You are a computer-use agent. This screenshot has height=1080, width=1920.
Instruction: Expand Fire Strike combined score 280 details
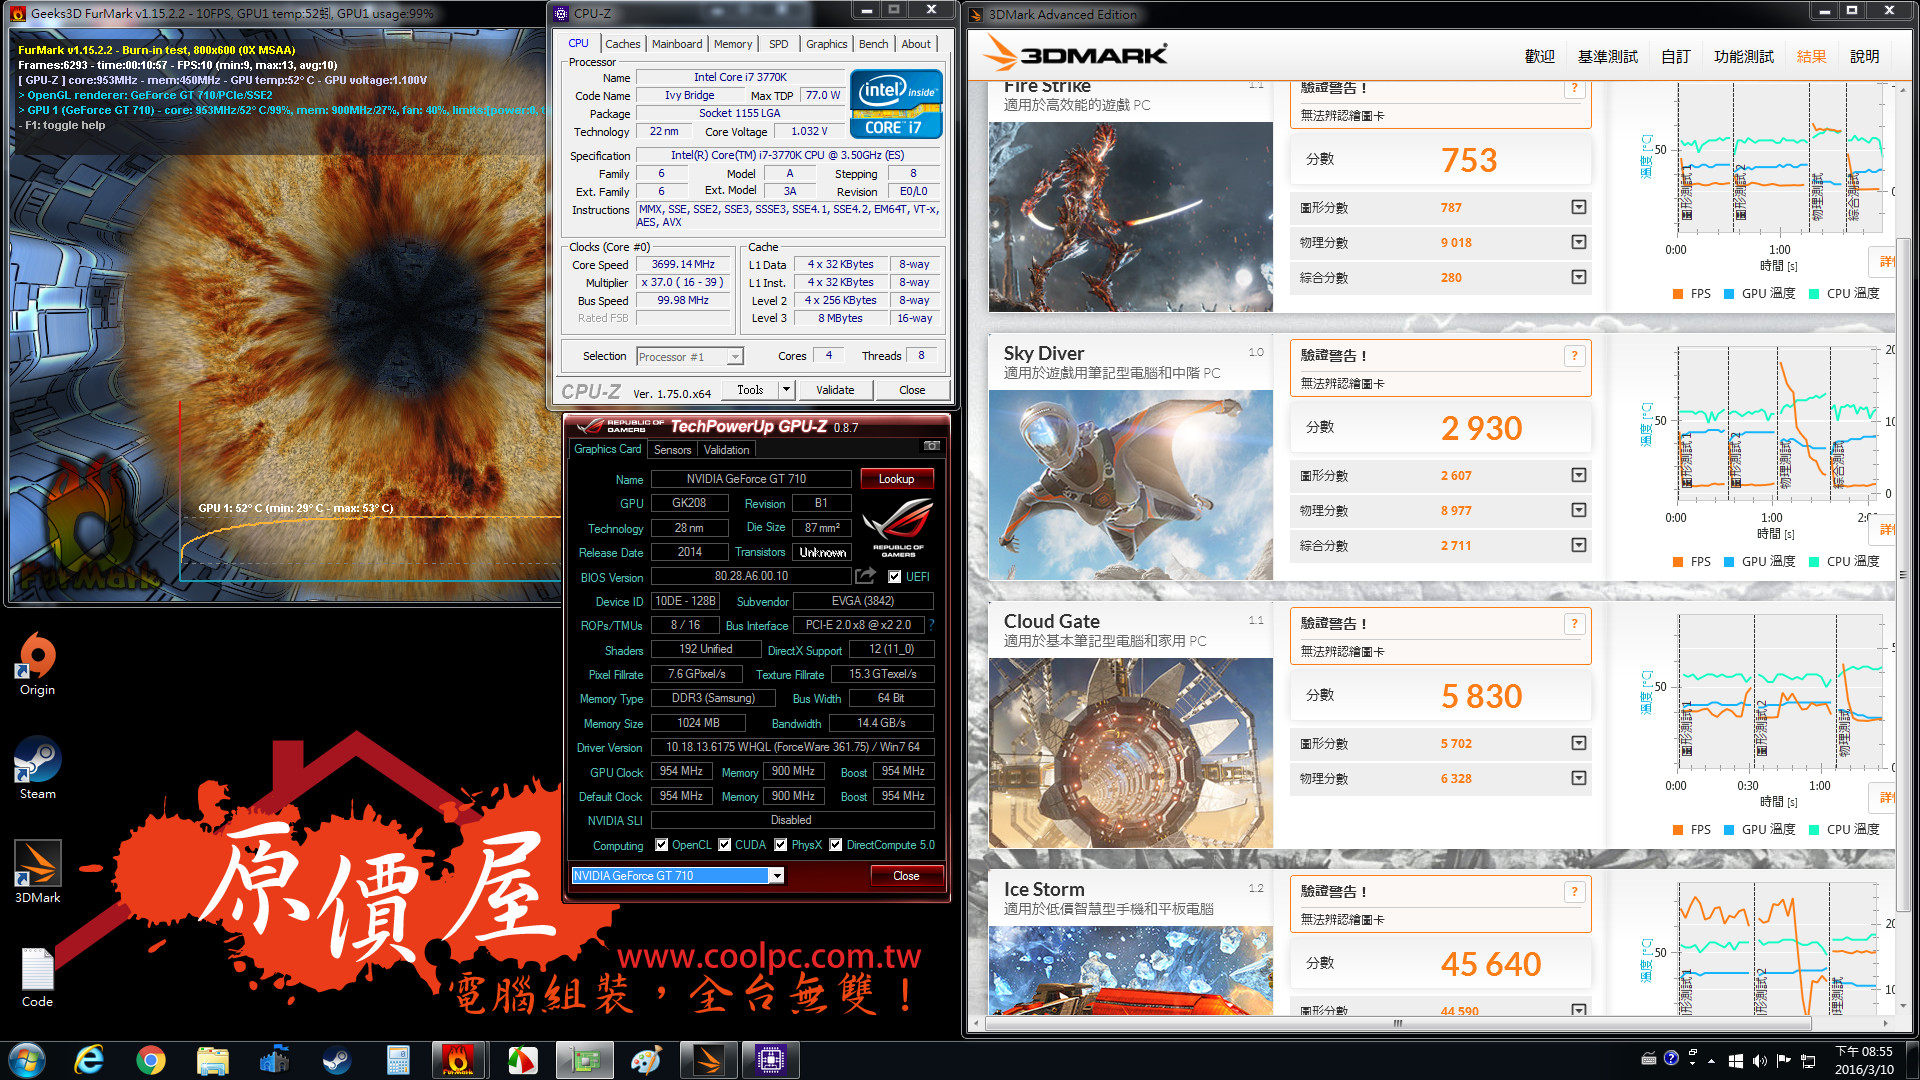(1579, 277)
